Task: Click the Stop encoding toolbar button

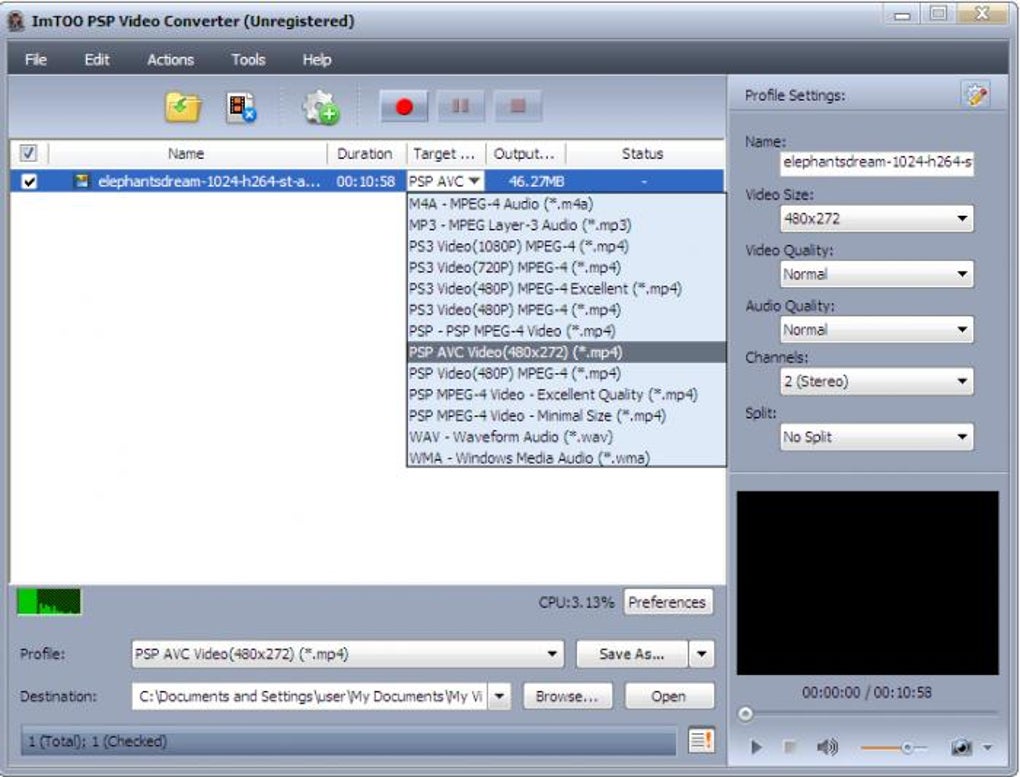Action: 518,106
